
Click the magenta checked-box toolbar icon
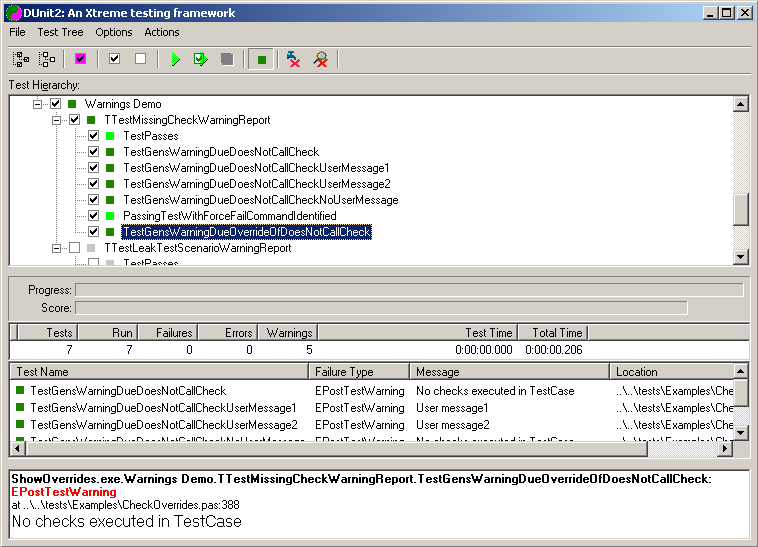click(80, 59)
